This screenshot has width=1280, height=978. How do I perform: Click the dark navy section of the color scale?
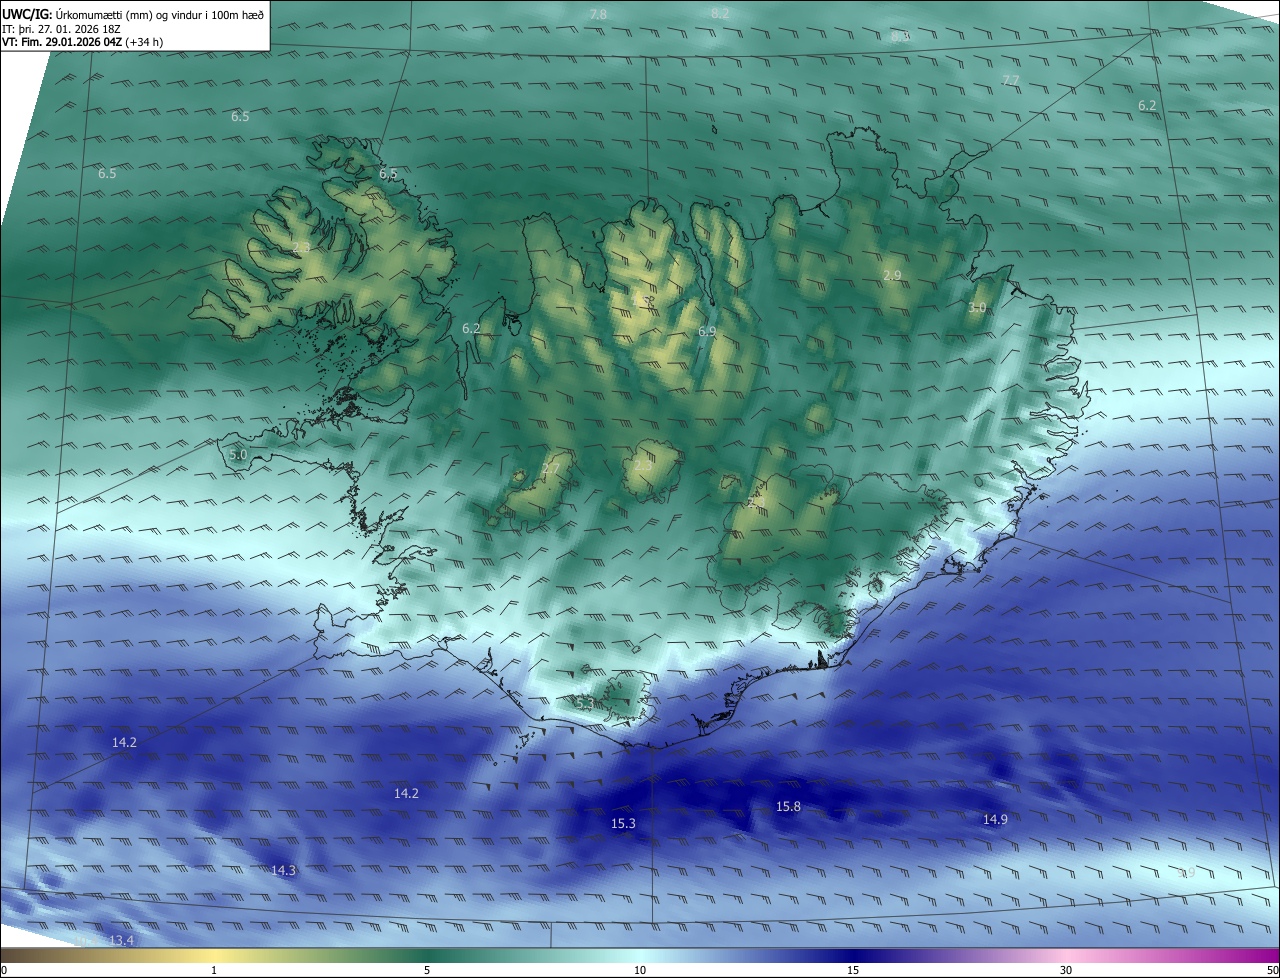pos(853,956)
